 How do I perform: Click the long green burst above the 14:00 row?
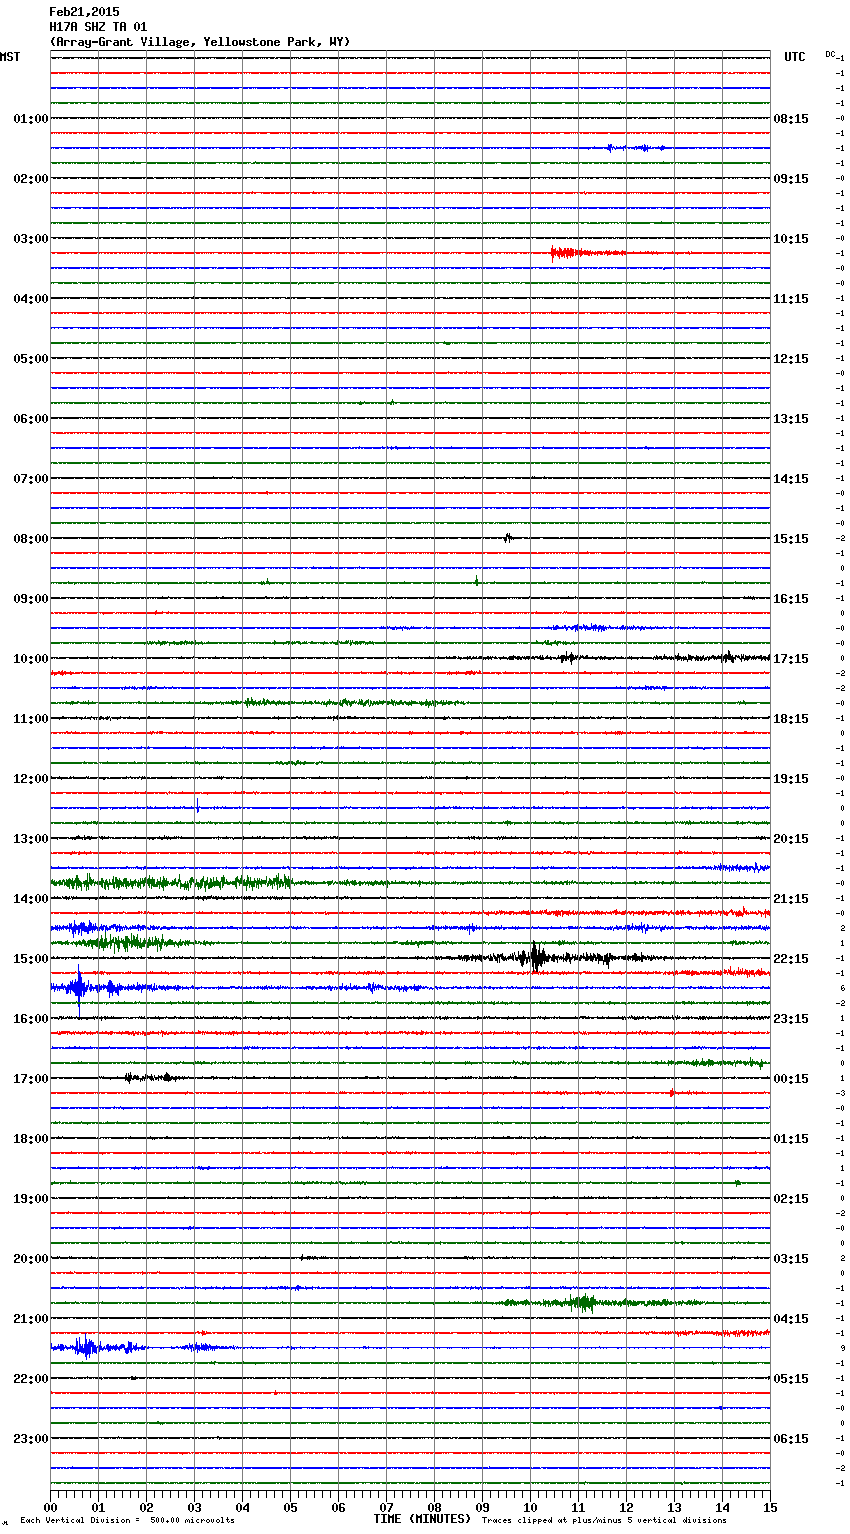172,882
